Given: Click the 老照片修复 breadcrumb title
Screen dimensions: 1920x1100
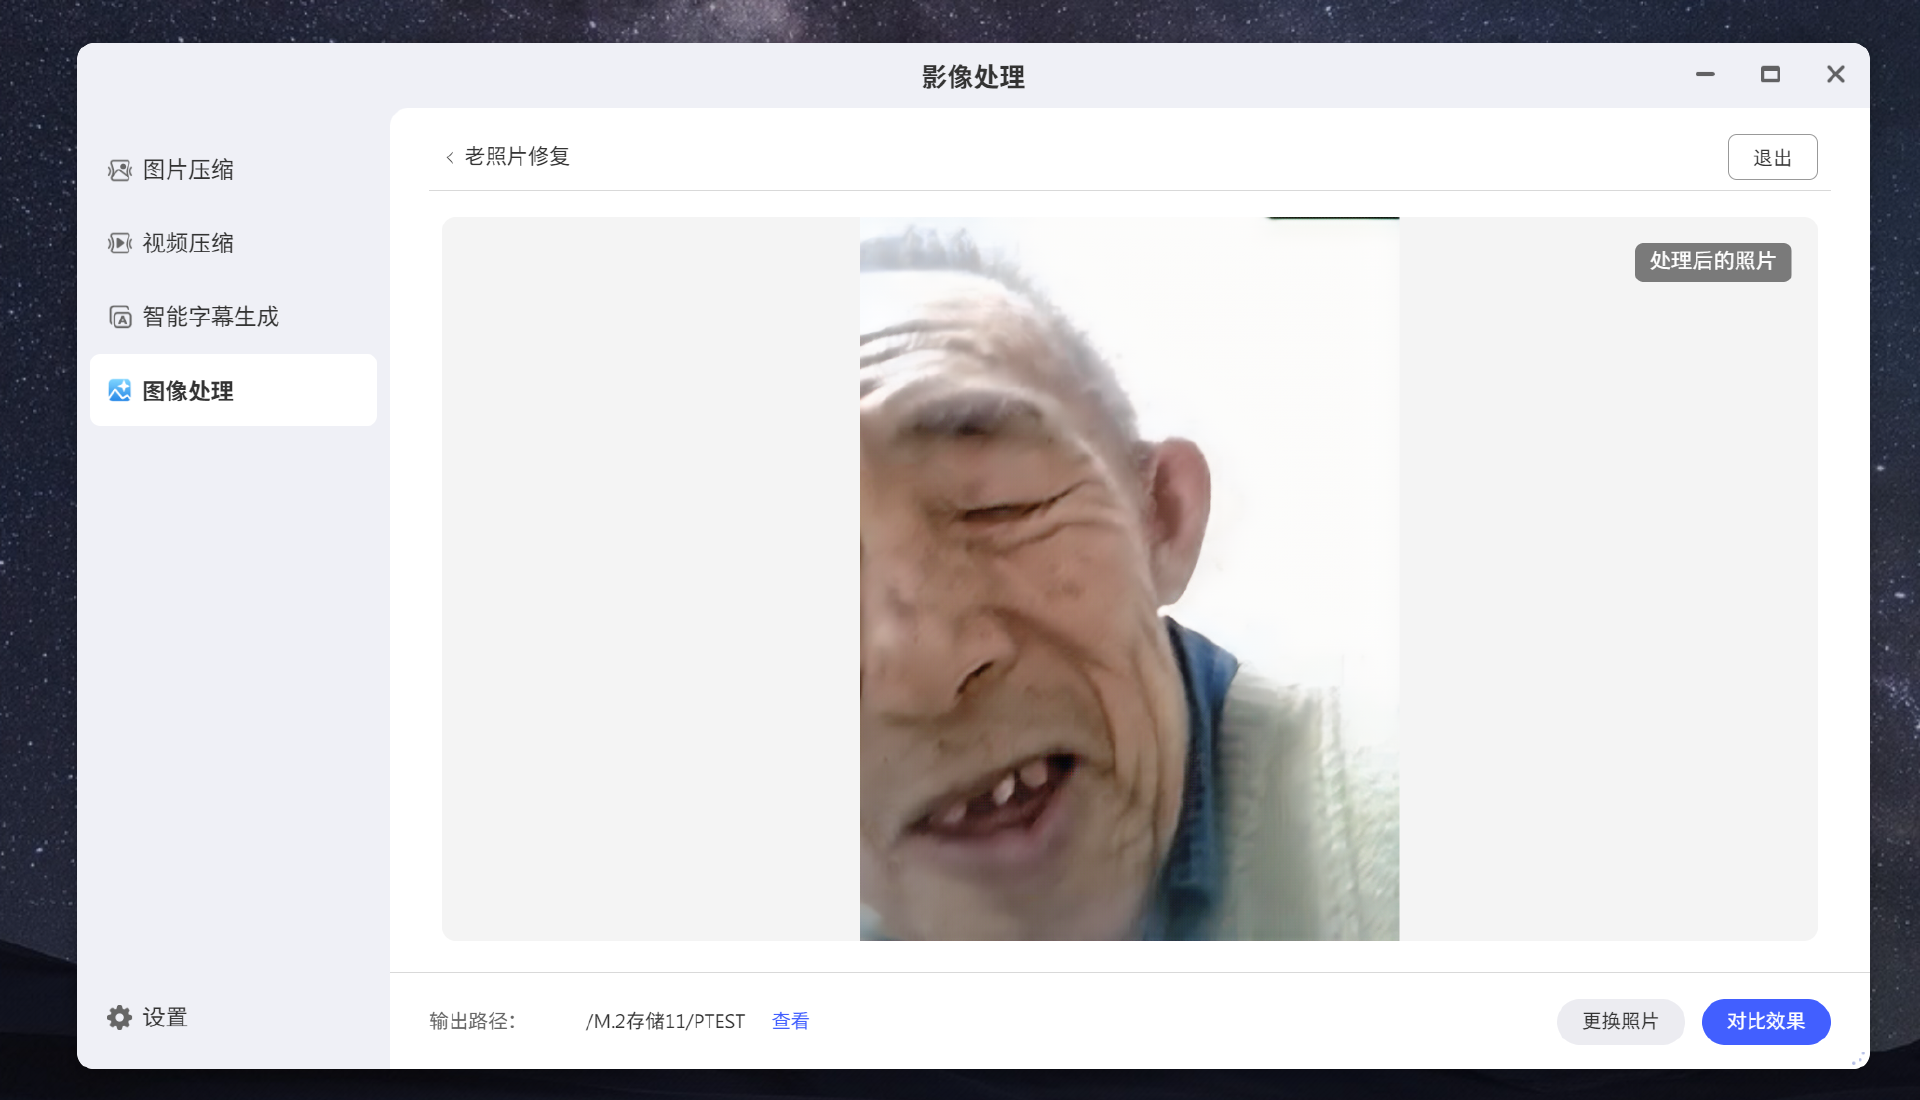Looking at the screenshot, I should (x=517, y=157).
